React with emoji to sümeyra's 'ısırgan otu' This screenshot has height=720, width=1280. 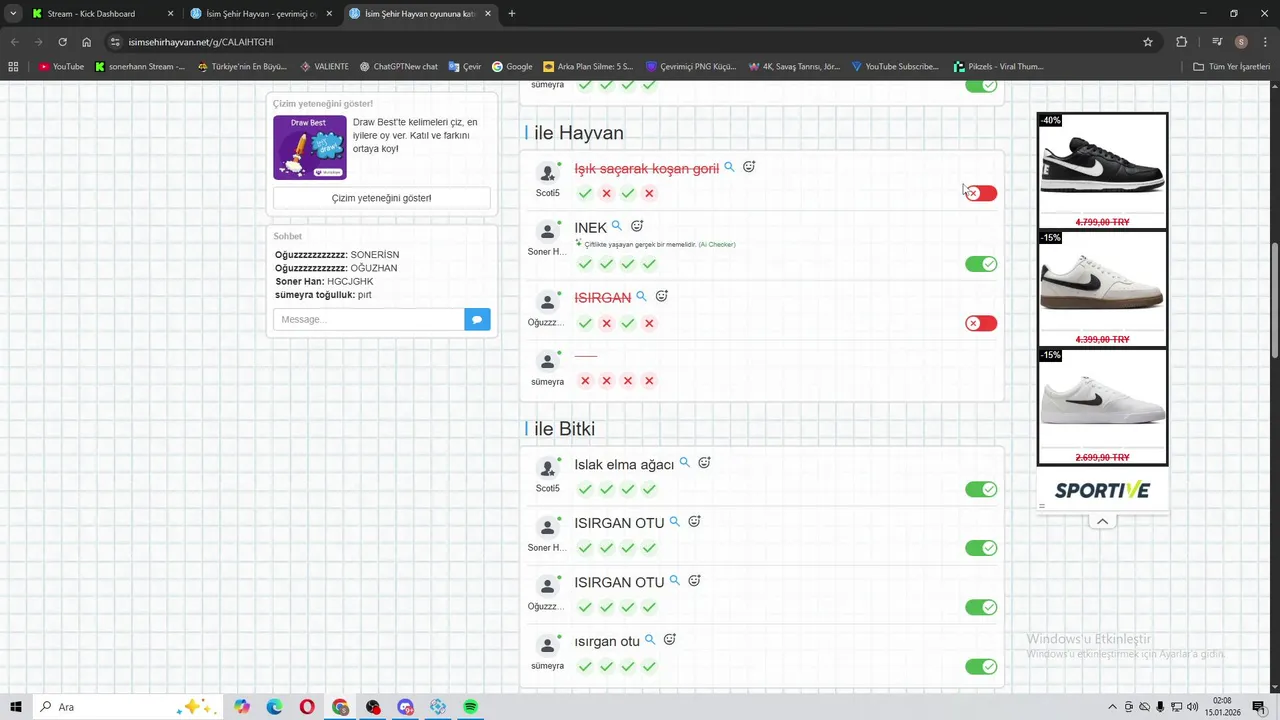[670, 640]
